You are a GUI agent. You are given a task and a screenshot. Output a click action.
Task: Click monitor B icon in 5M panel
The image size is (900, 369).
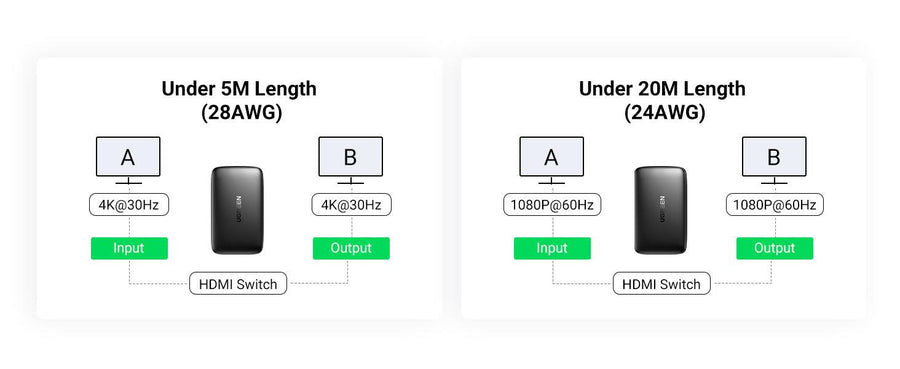click(x=350, y=160)
